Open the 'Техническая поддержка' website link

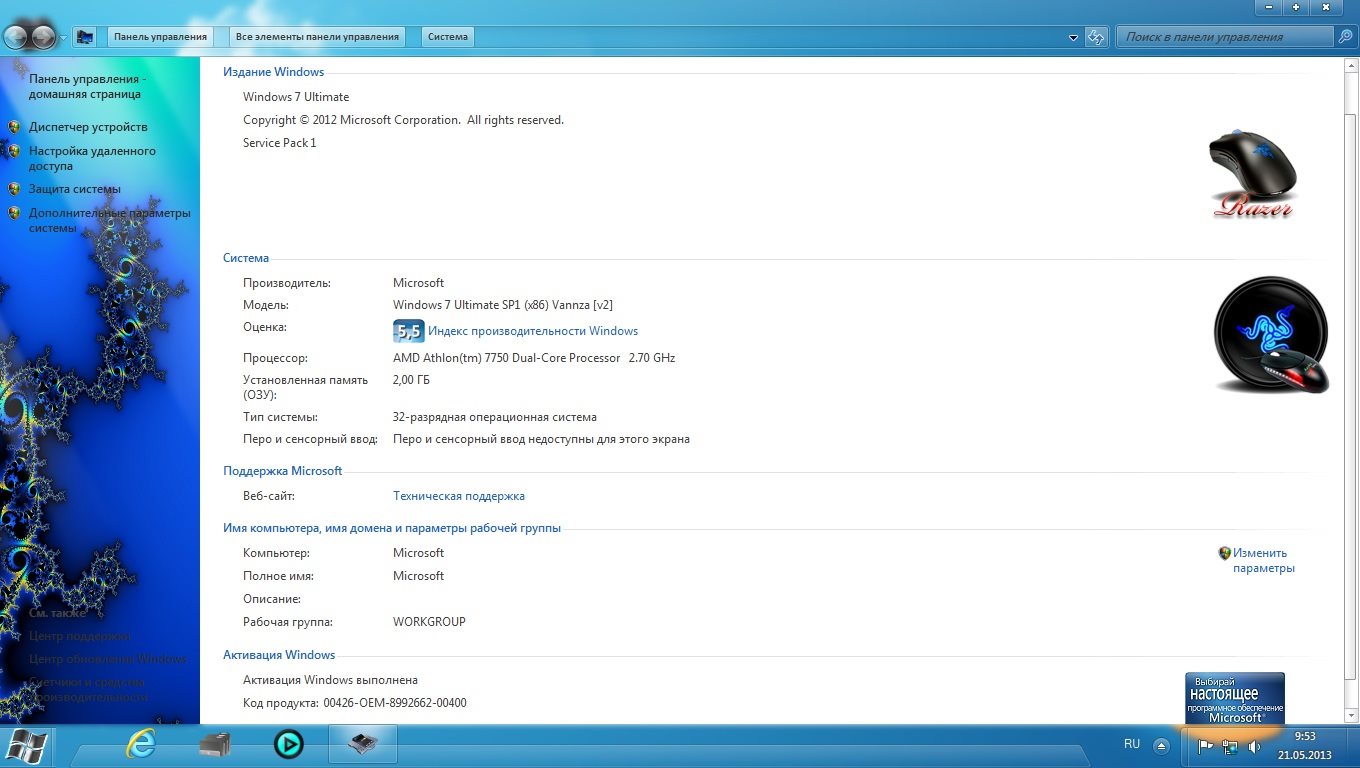459,496
